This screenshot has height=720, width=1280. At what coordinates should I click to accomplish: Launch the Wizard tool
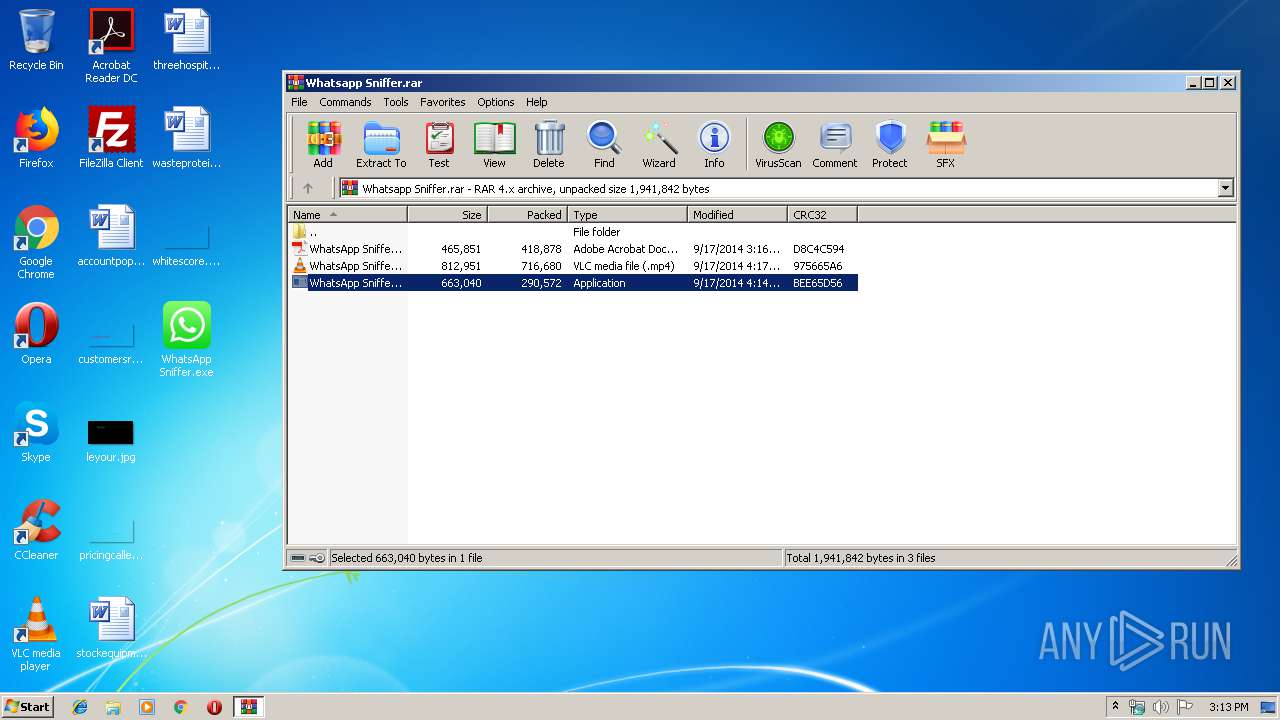pyautogui.click(x=659, y=145)
